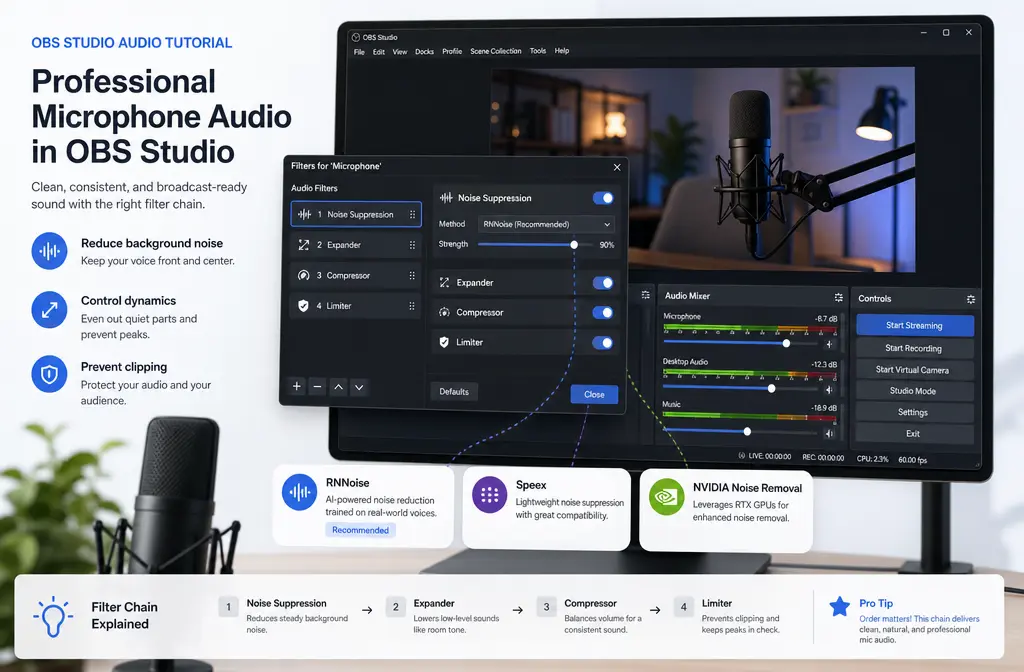Open the Profile menu
The height and width of the screenshot is (672, 1024).
452,51
